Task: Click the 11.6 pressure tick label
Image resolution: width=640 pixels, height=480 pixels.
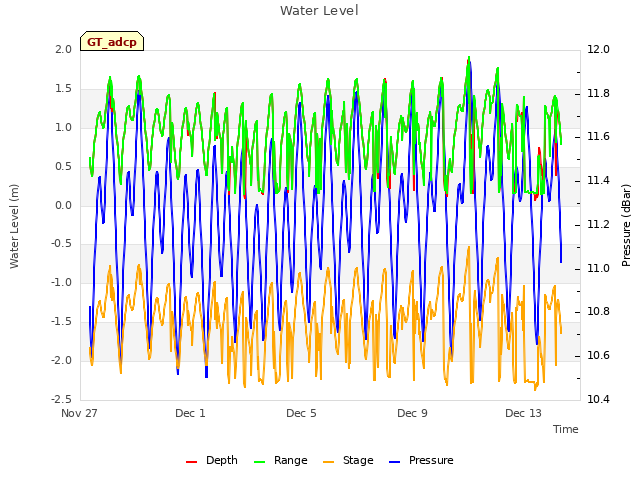Action: pyautogui.click(x=598, y=137)
